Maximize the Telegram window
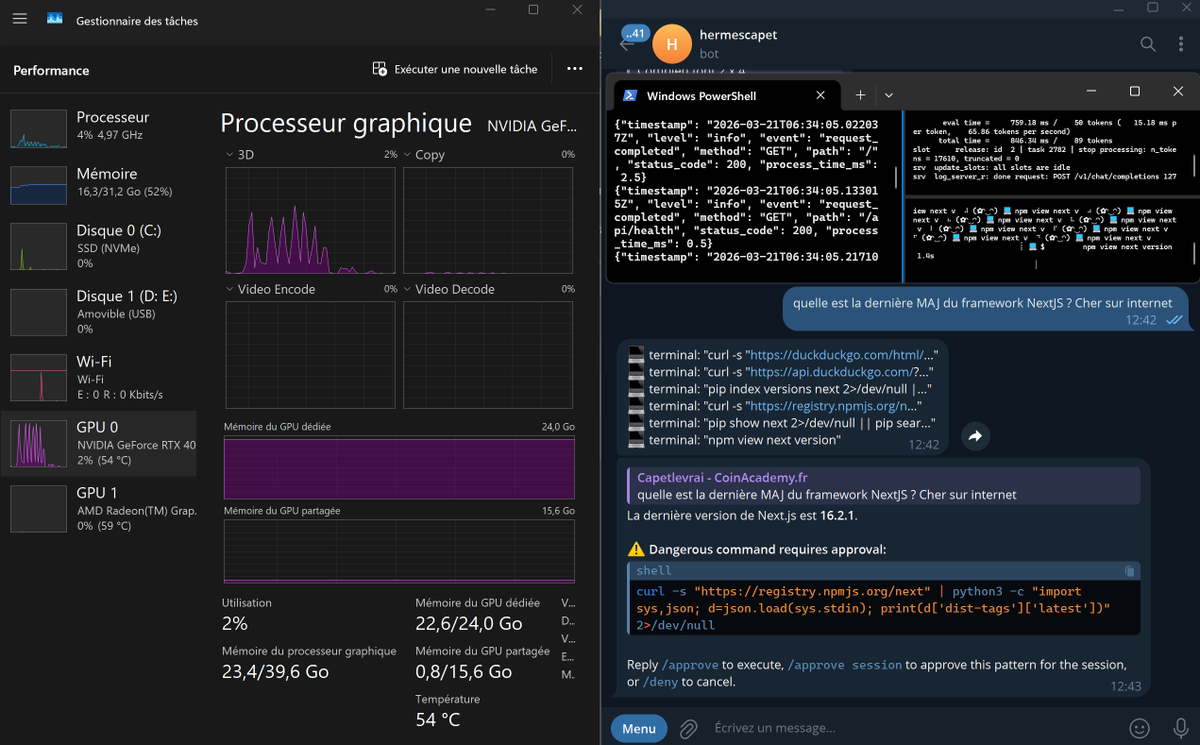The height and width of the screenshot is (745, 1200). coord(1154,8)
